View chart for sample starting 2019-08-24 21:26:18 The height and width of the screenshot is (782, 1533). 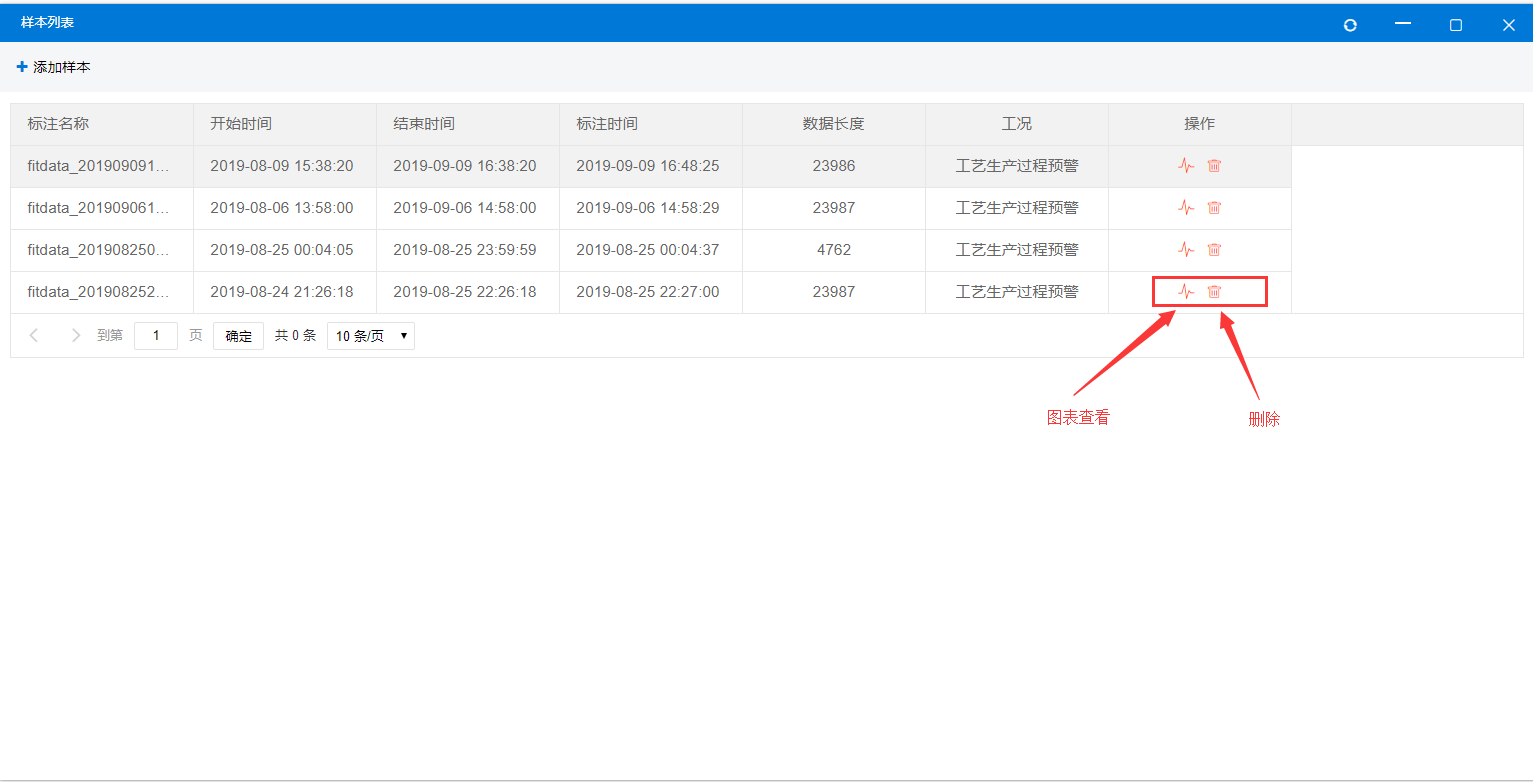(x=1186, y=292)
